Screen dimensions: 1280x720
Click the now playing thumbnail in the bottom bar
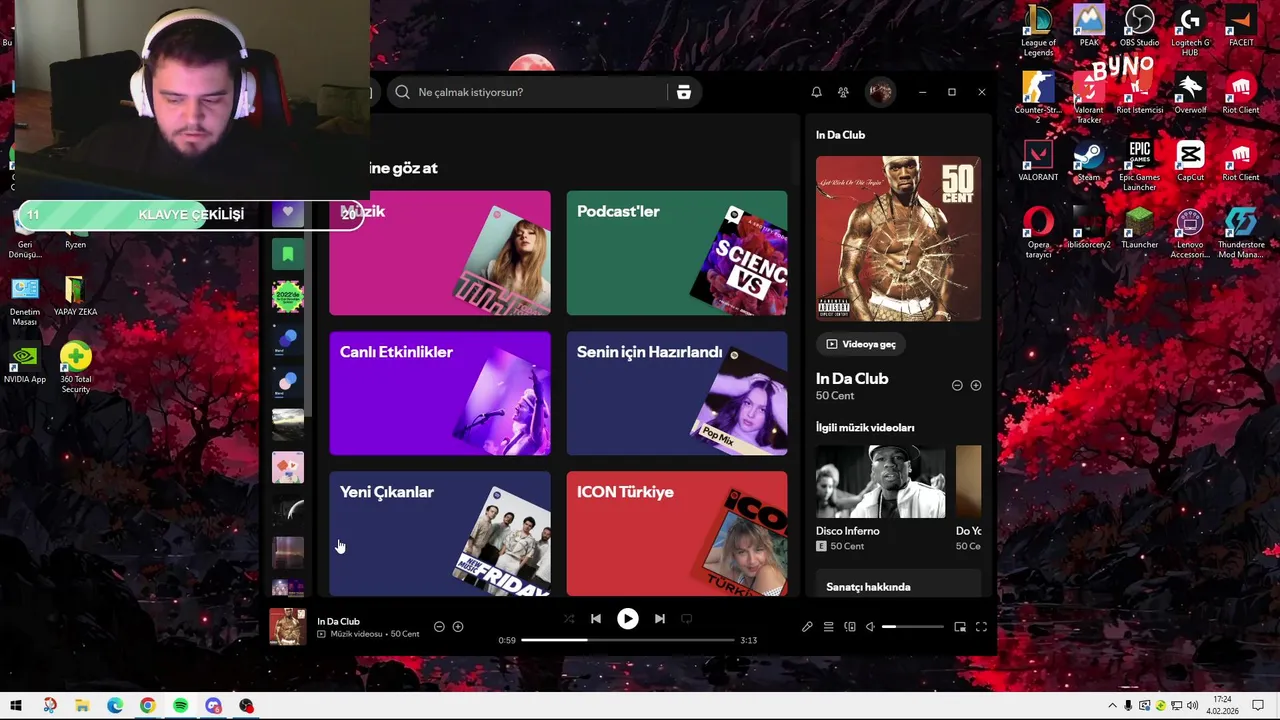click(288, 627)
